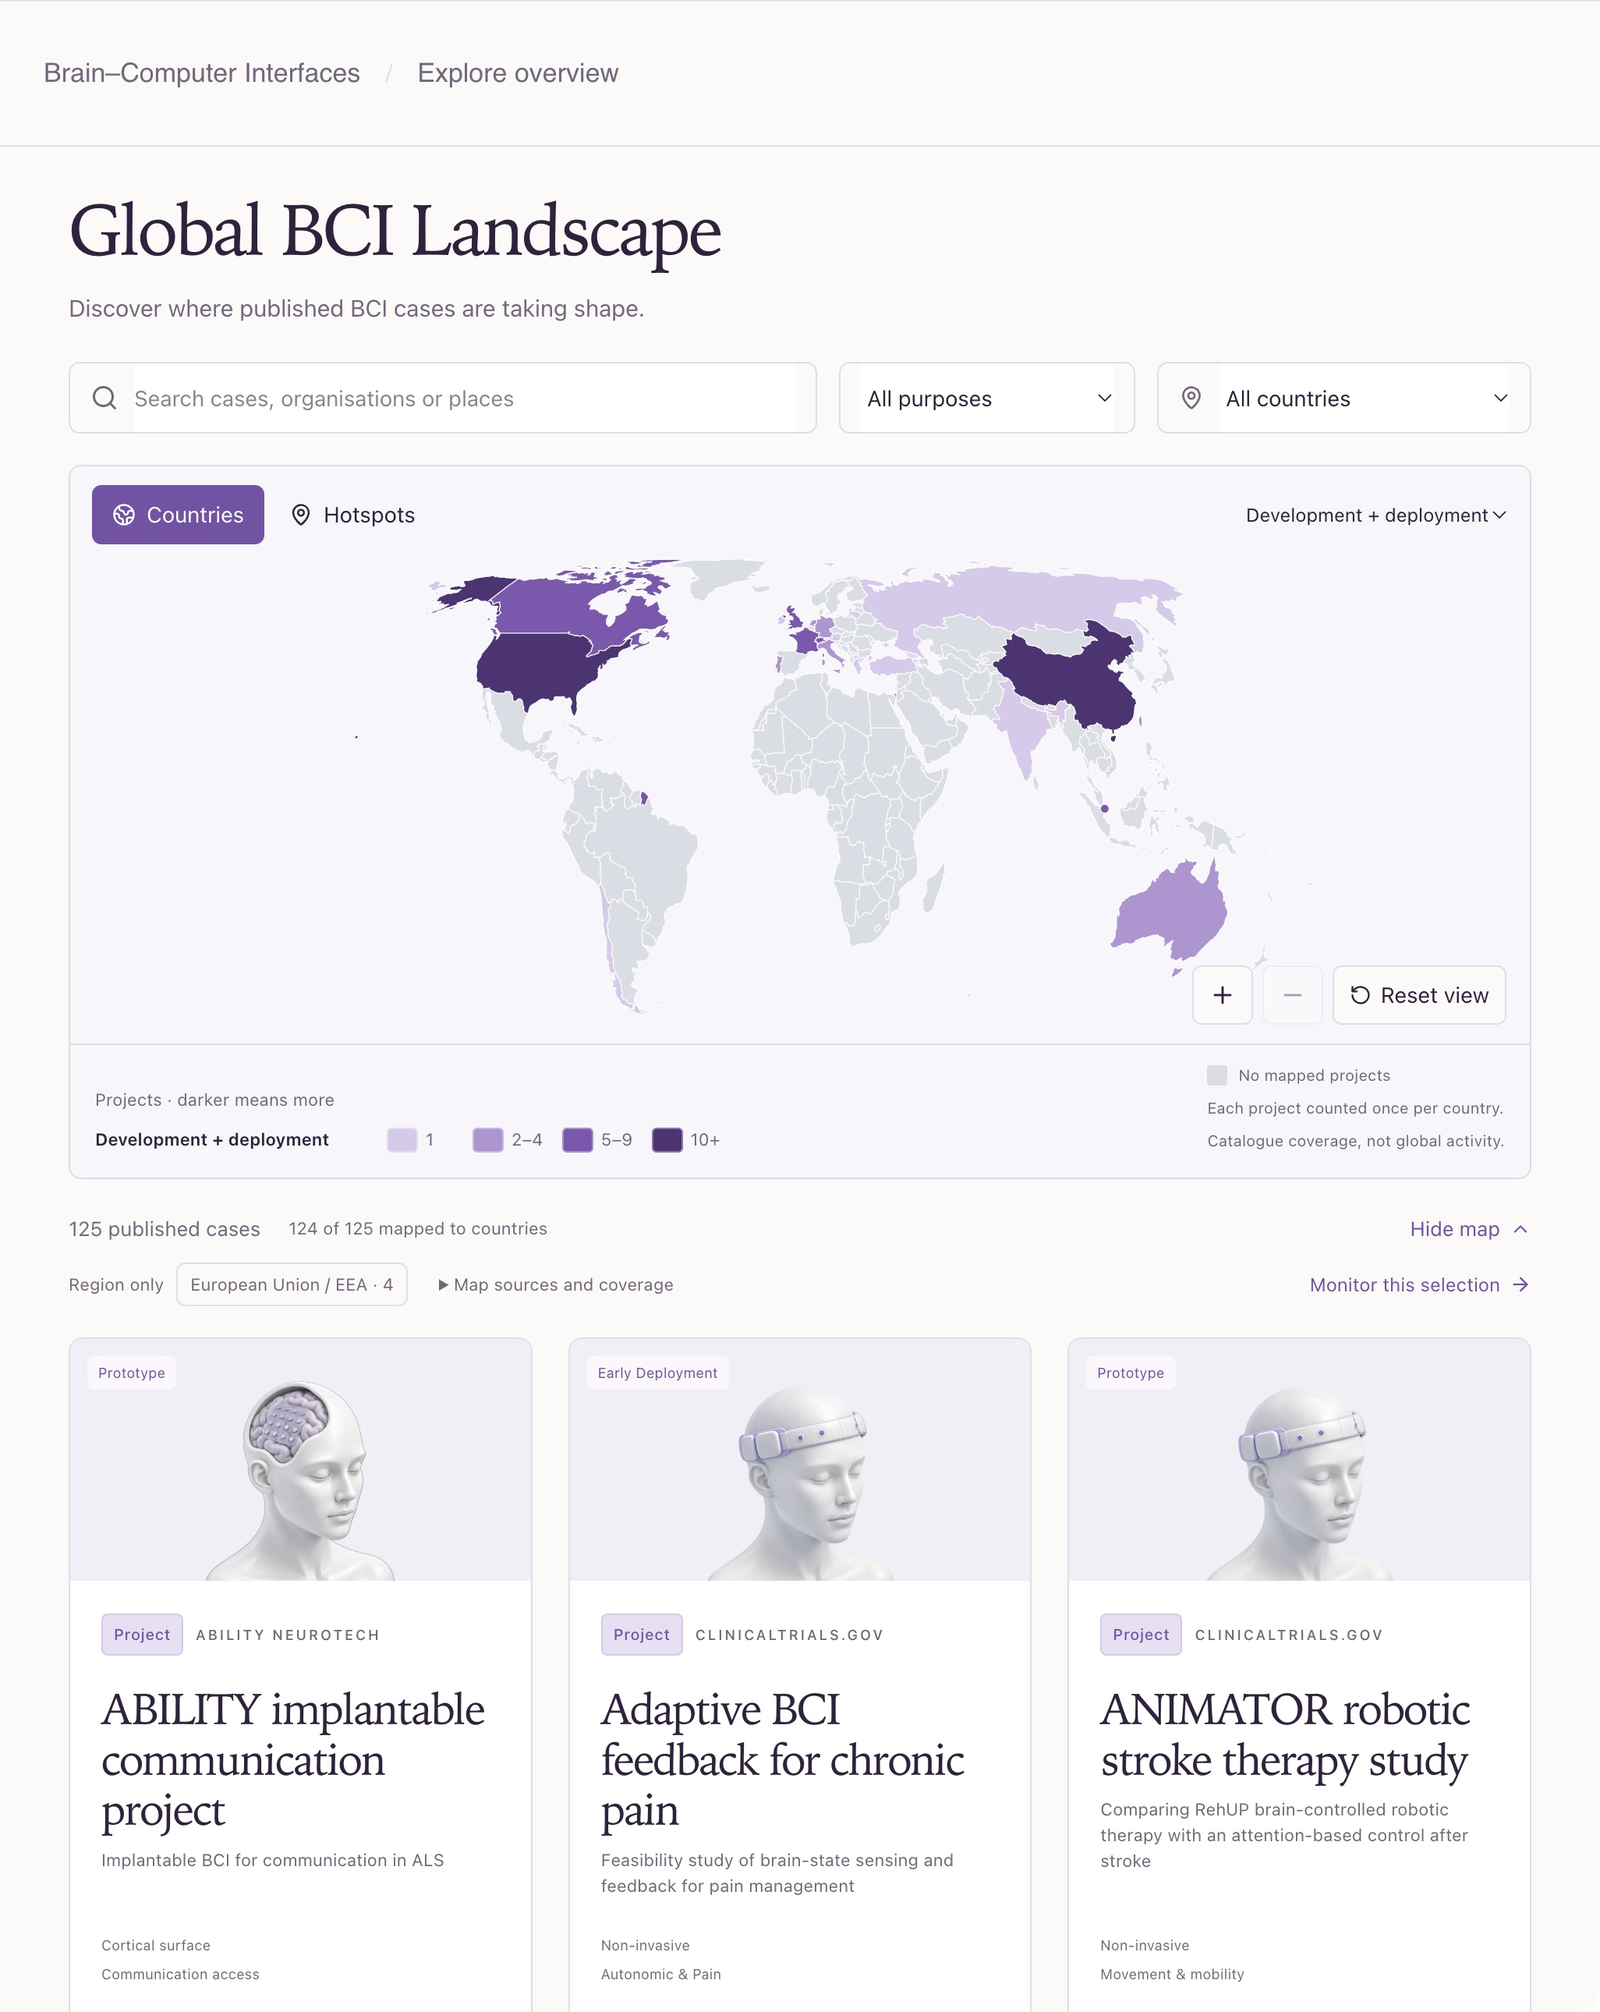Viewport: 1600px width, 2012px height.
Task: Open Explore overview breadcrumb
Action: pos(518,73)
